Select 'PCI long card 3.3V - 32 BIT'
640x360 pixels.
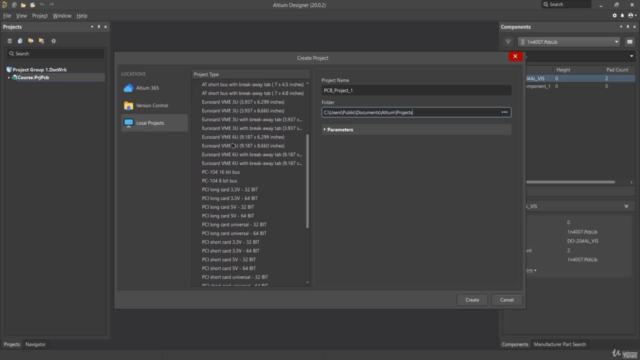pos(229,190)
